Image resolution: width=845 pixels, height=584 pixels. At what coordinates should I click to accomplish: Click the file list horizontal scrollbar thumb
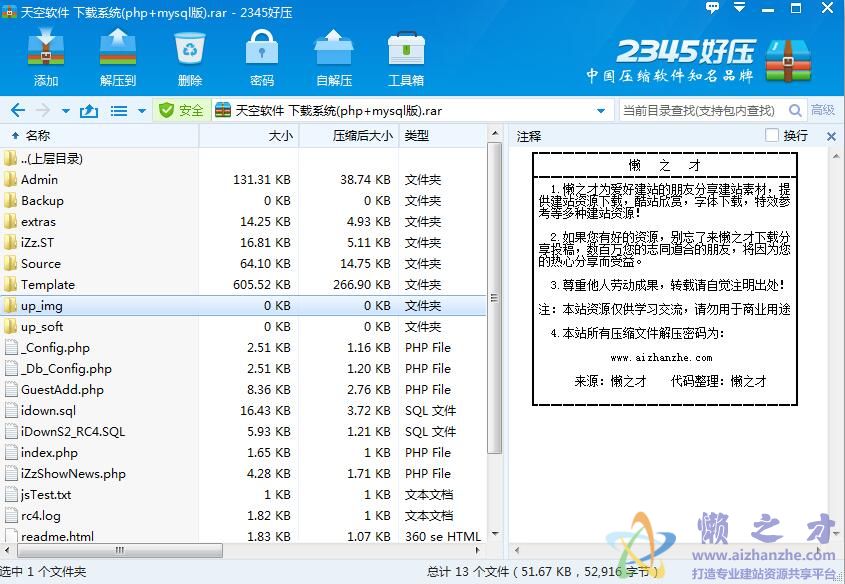pos(120,550)
